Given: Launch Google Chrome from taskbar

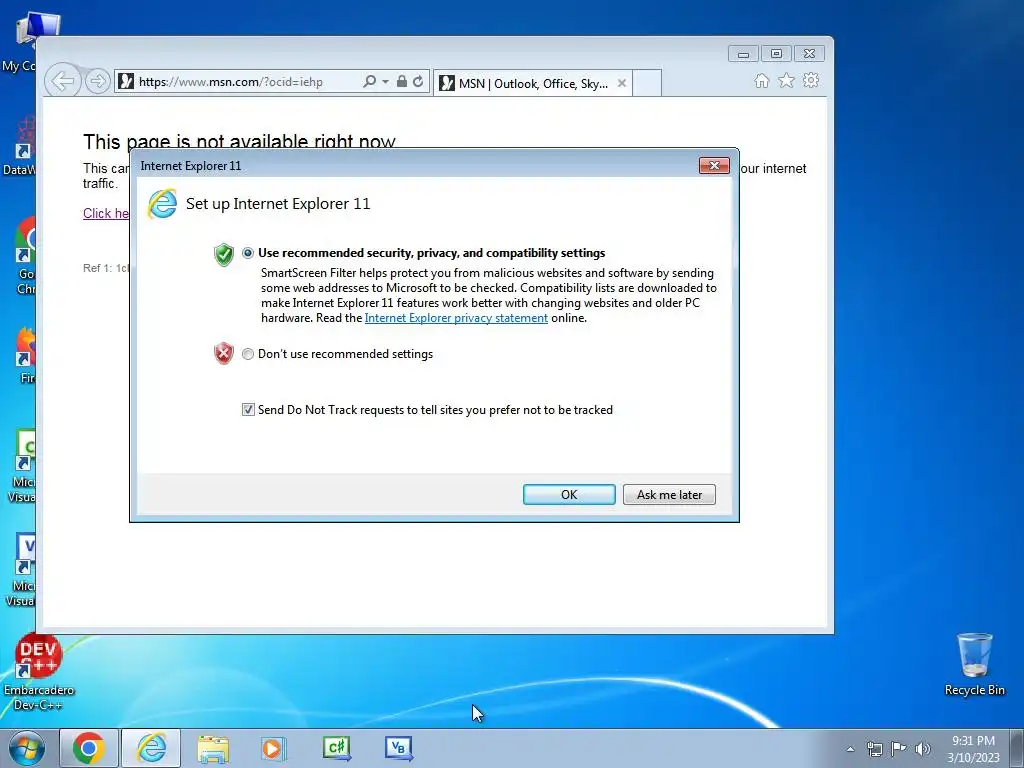Looking at the screenshot, I should [x=89, y=748].
